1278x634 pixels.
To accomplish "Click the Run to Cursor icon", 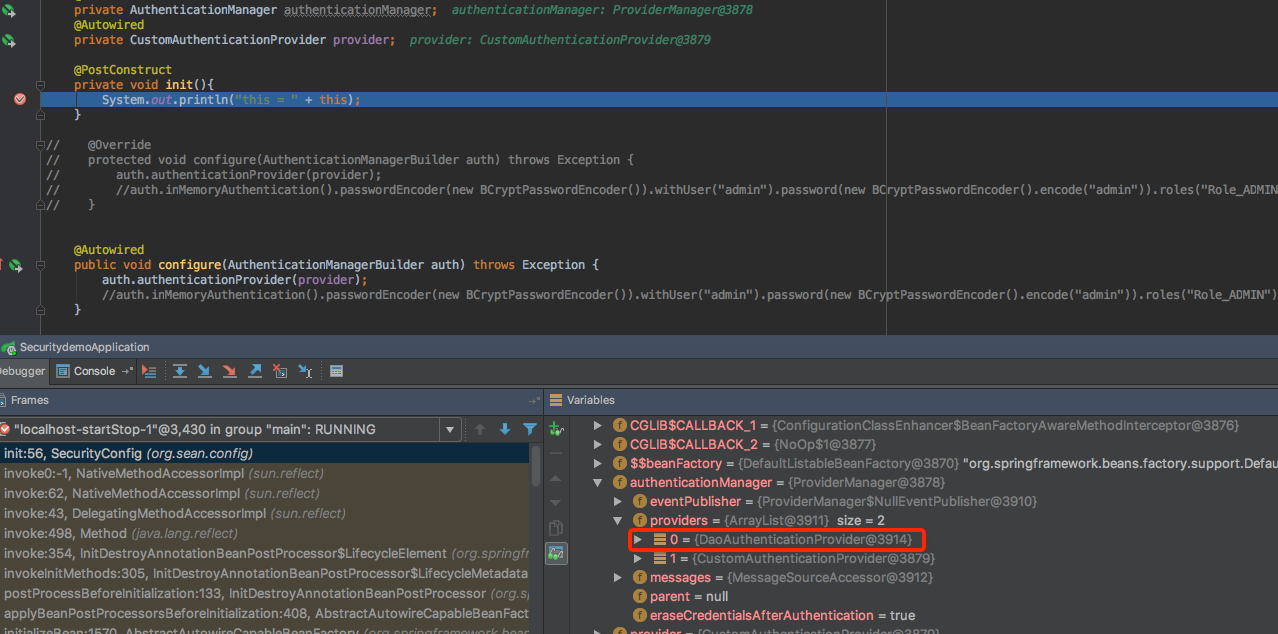I will (x=305, y=371).
